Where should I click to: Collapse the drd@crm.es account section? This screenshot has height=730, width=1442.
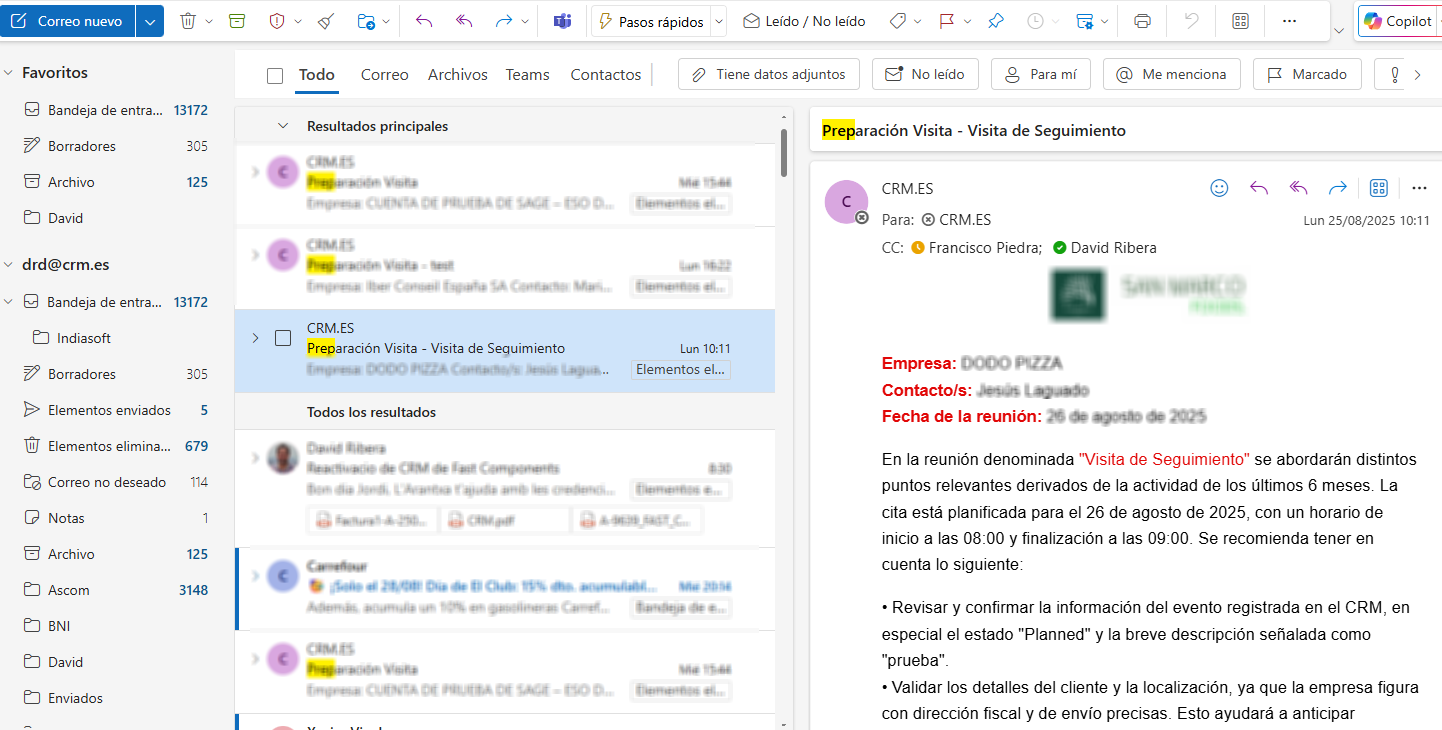tap(9, 265)
